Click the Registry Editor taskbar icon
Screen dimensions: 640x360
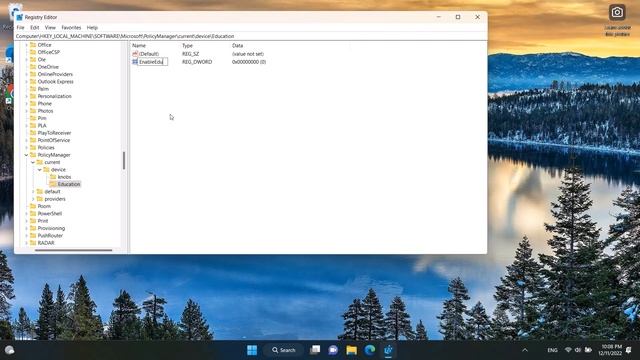pyautogui.click(x=388, y=350)
